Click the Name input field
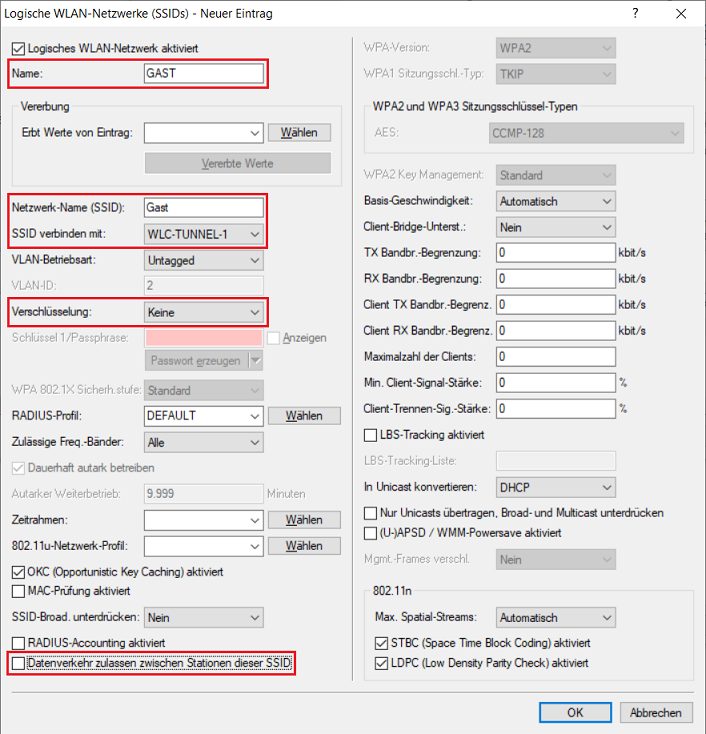706x734 pixels. click(204, 73)
